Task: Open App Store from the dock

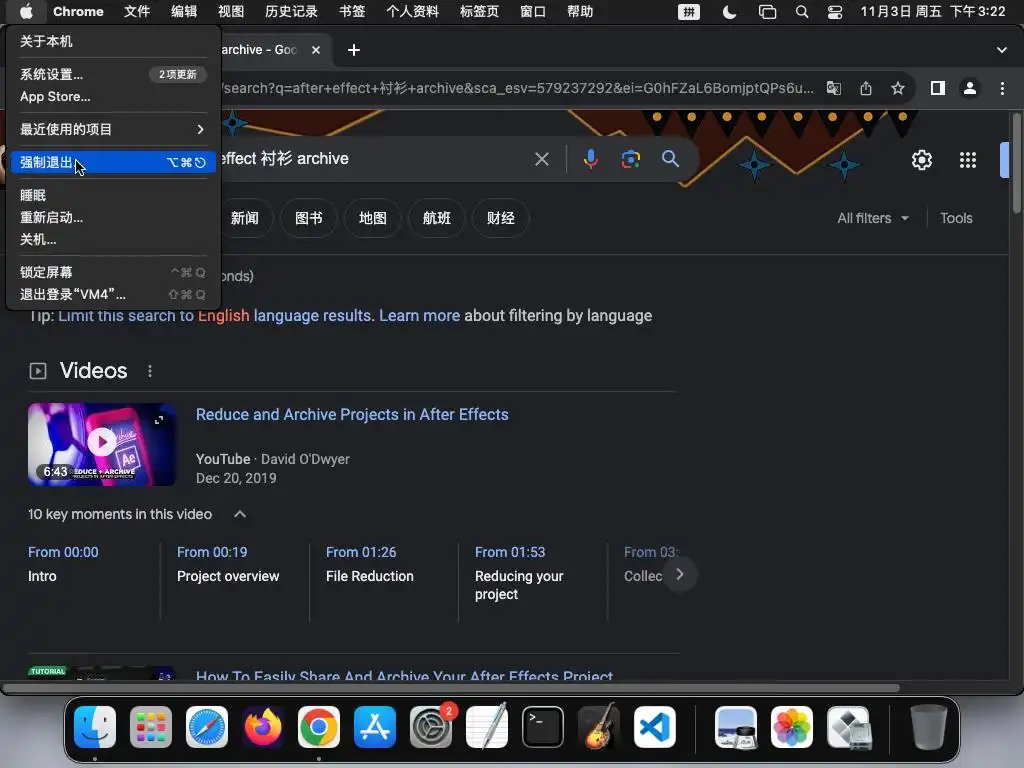Action: [x=375, y=727]
